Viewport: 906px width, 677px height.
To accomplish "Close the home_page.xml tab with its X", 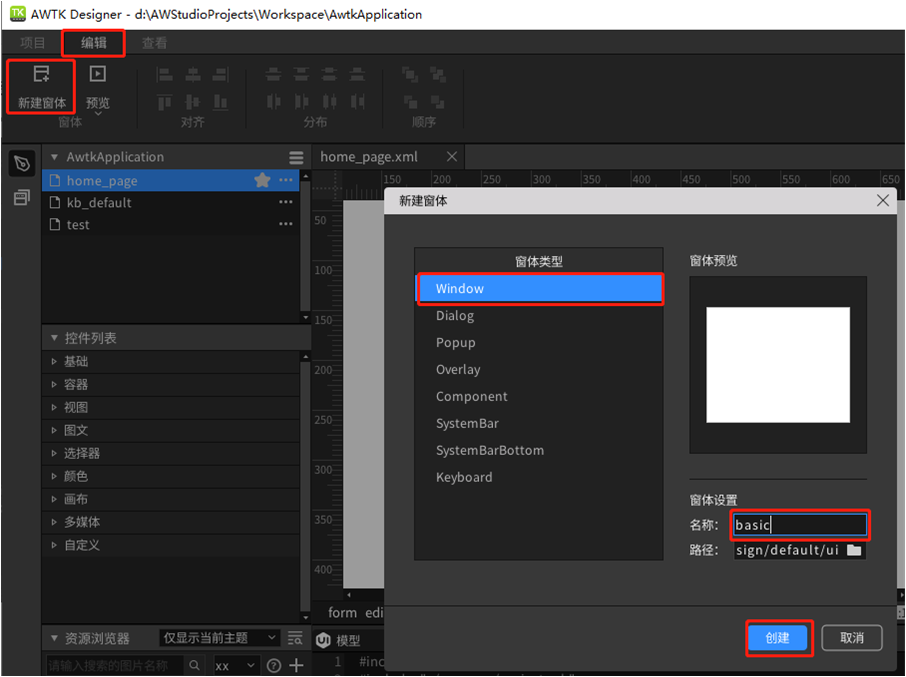I will coord(452,157).
